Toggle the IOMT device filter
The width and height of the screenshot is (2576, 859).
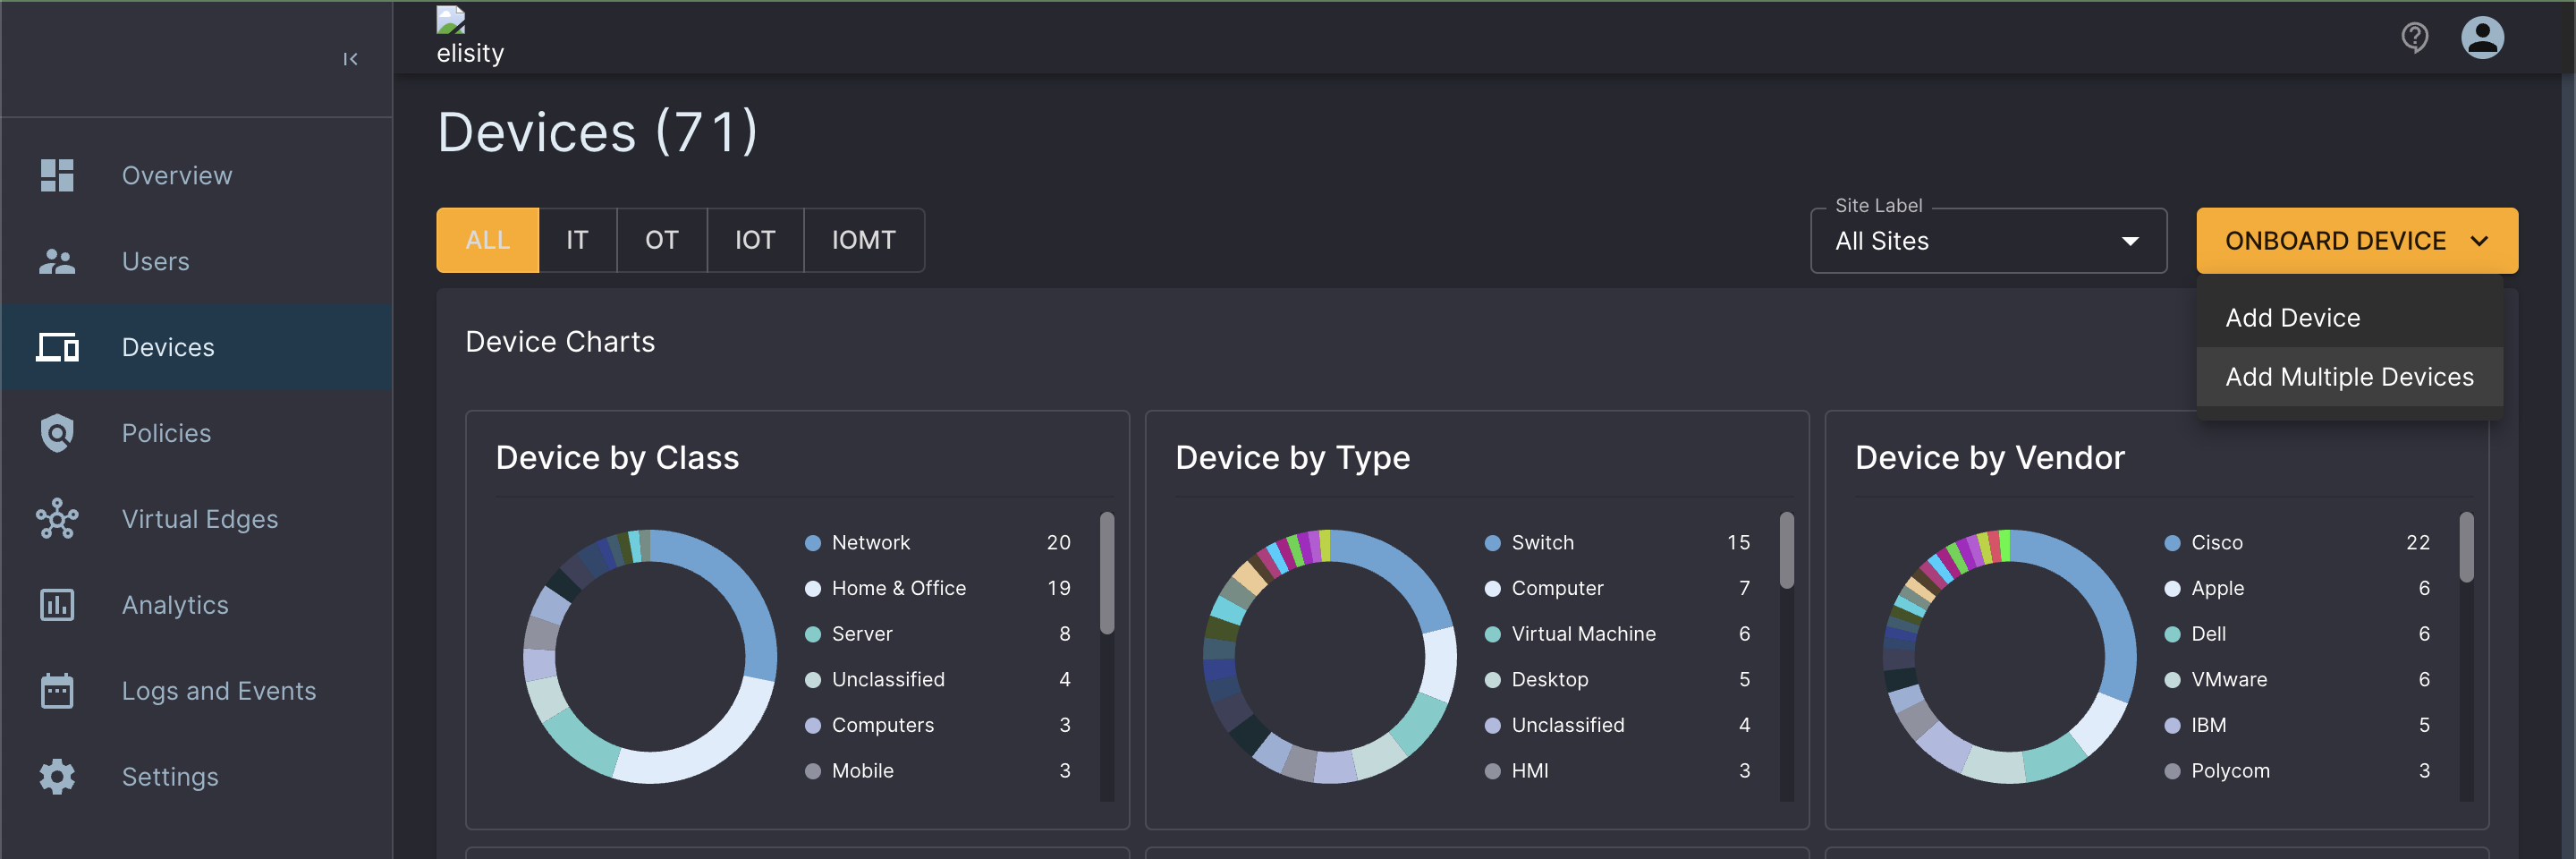tap(863, 240)
